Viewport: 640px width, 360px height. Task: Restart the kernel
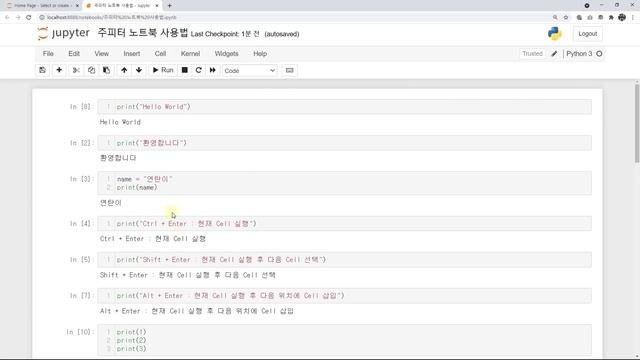pos(198,70)
